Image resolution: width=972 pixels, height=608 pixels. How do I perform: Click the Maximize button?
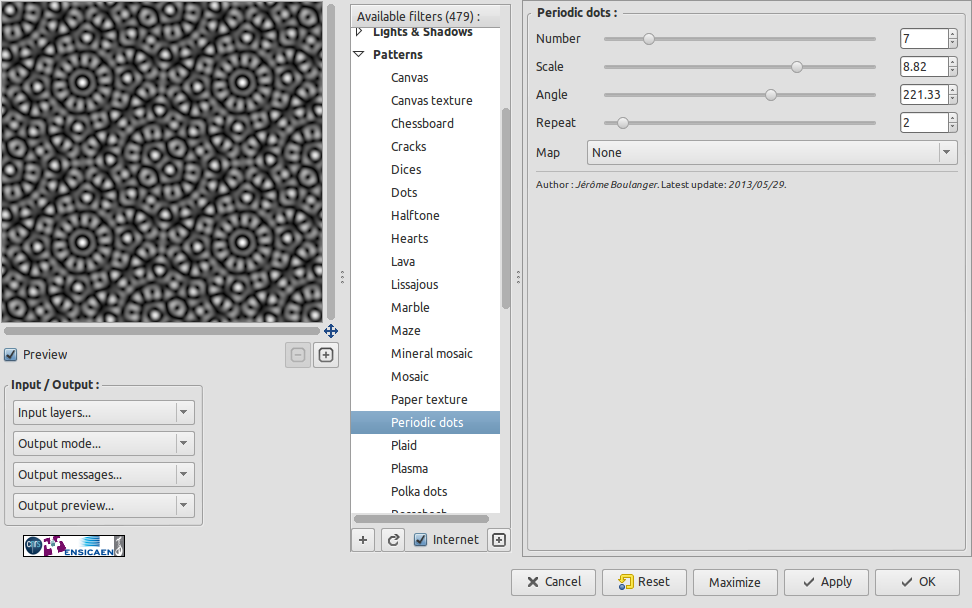point(735,582)
